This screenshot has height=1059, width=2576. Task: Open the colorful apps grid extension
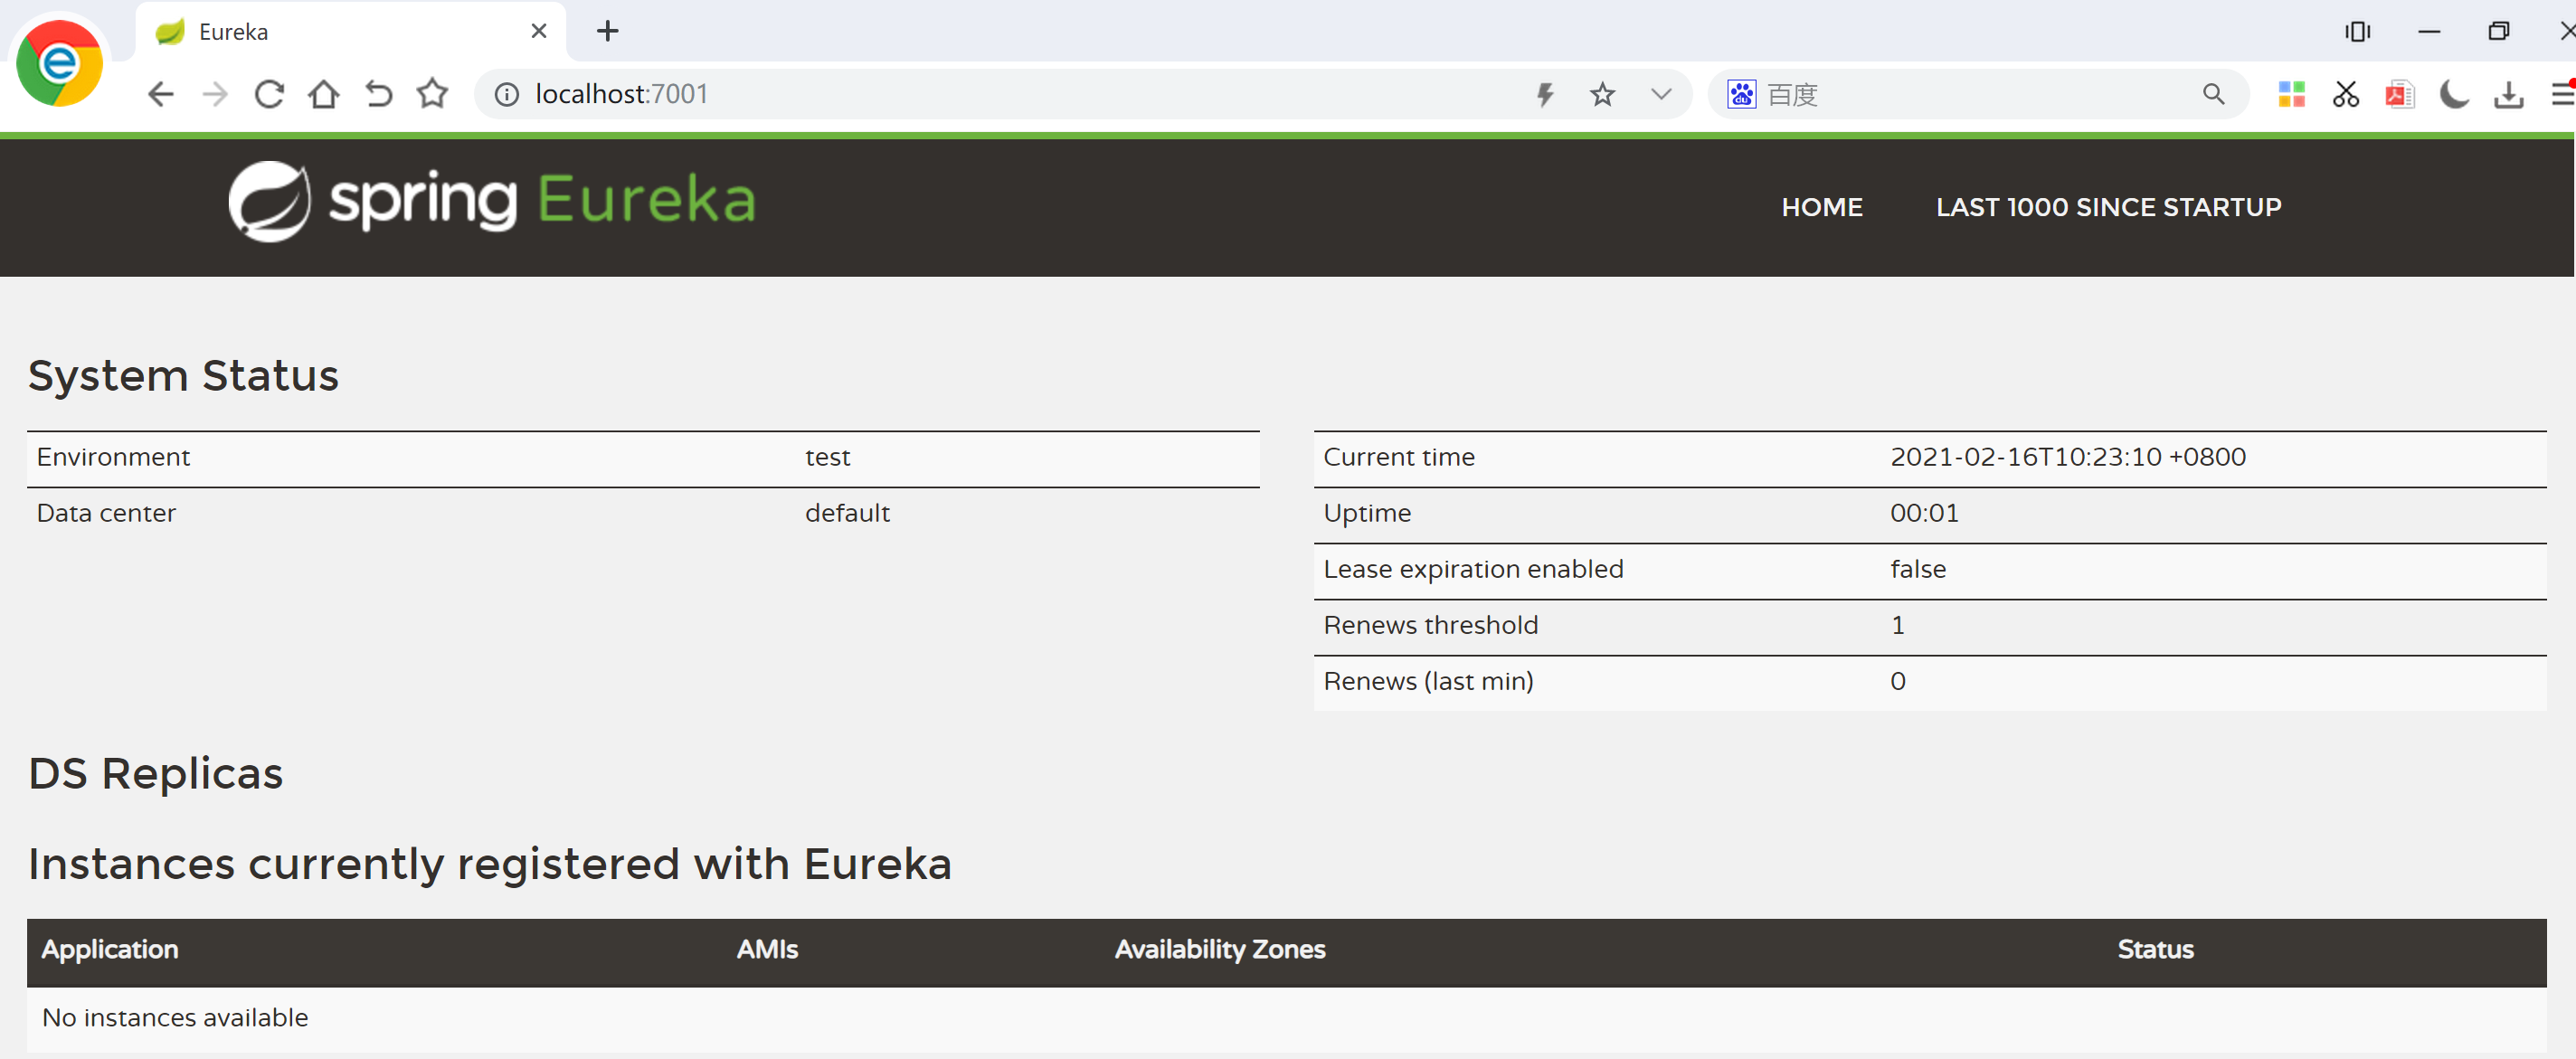point(2290,95)
